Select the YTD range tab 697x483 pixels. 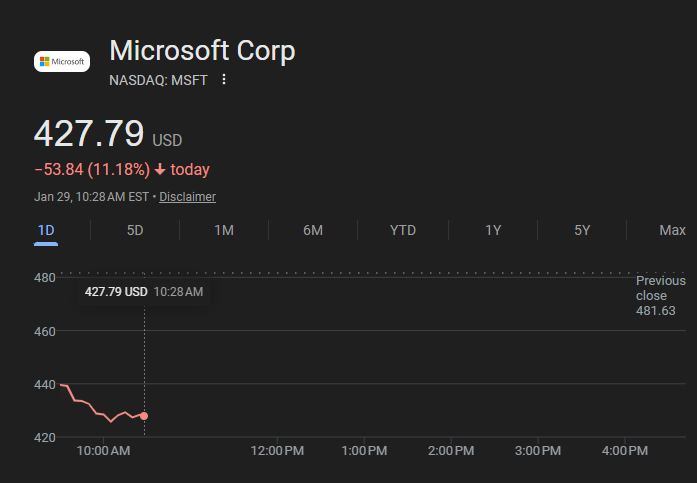(x=403, y=230)
